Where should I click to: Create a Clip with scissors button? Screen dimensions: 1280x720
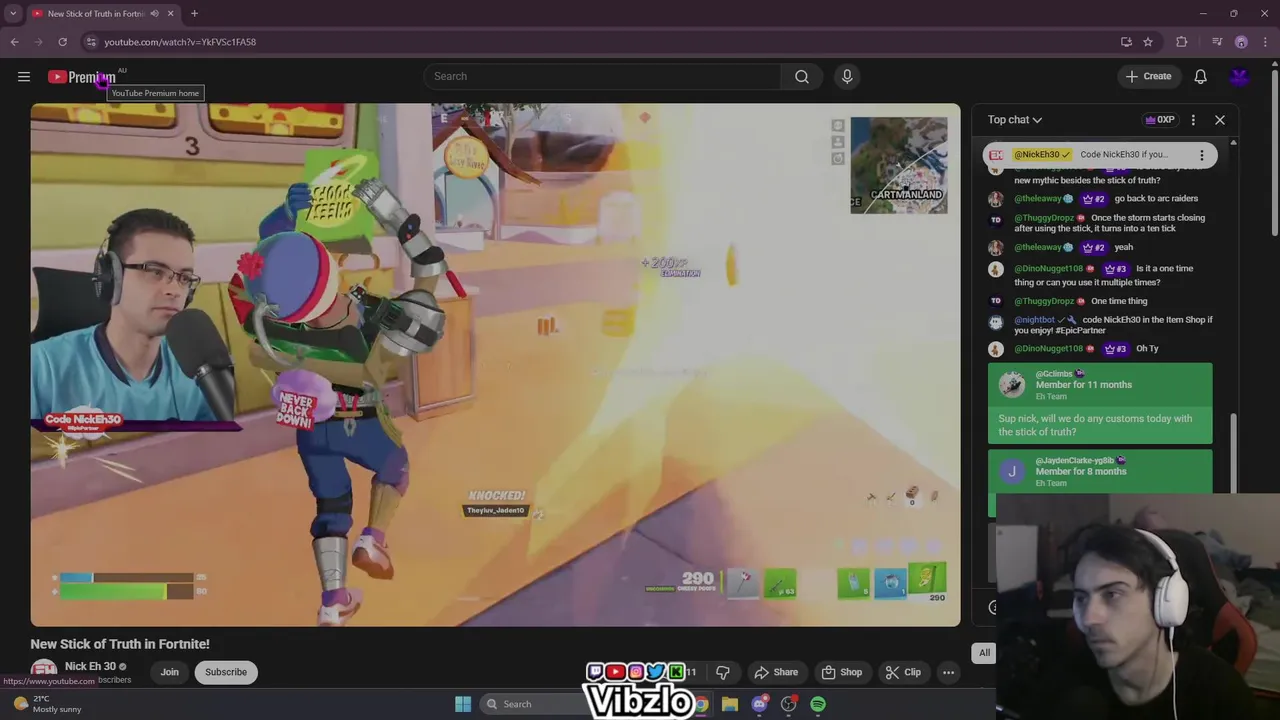[903, 672]
